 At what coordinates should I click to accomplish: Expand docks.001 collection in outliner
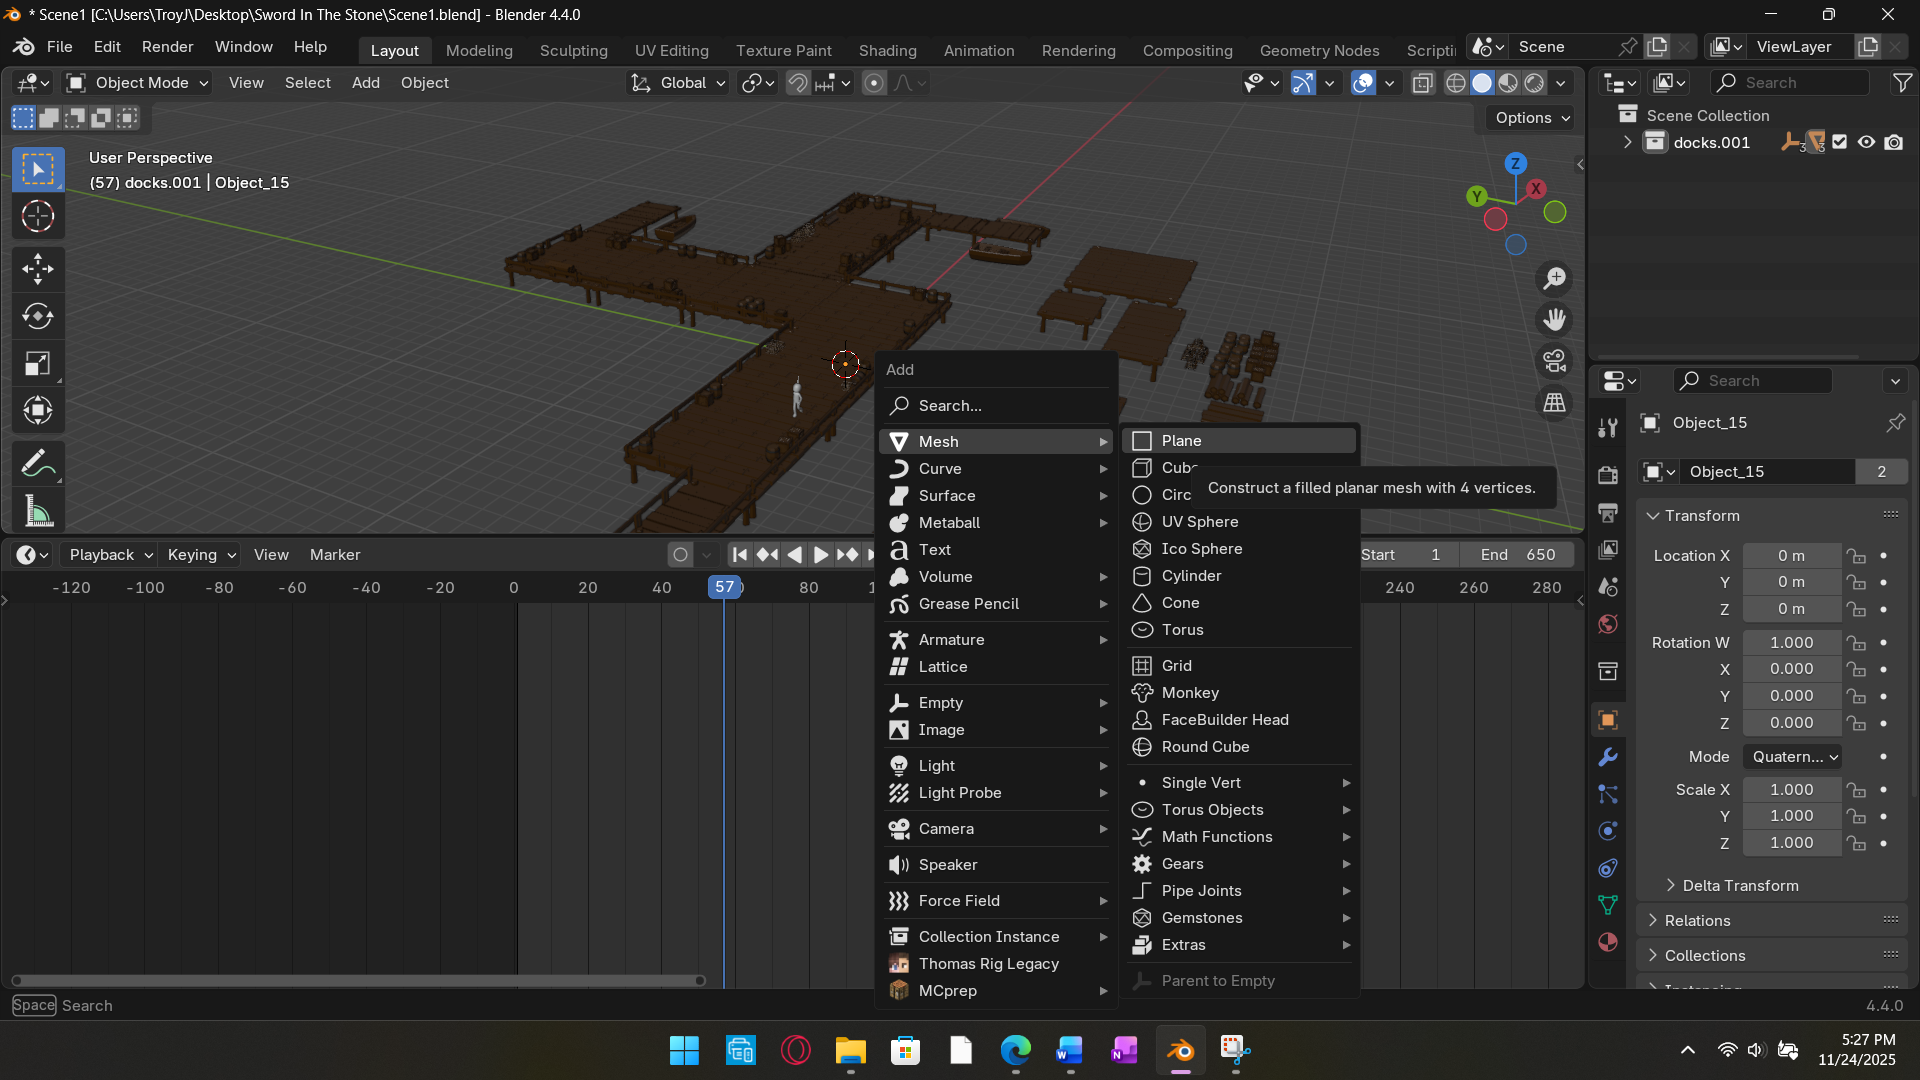pyautogui.click(x=1628, y=142)
